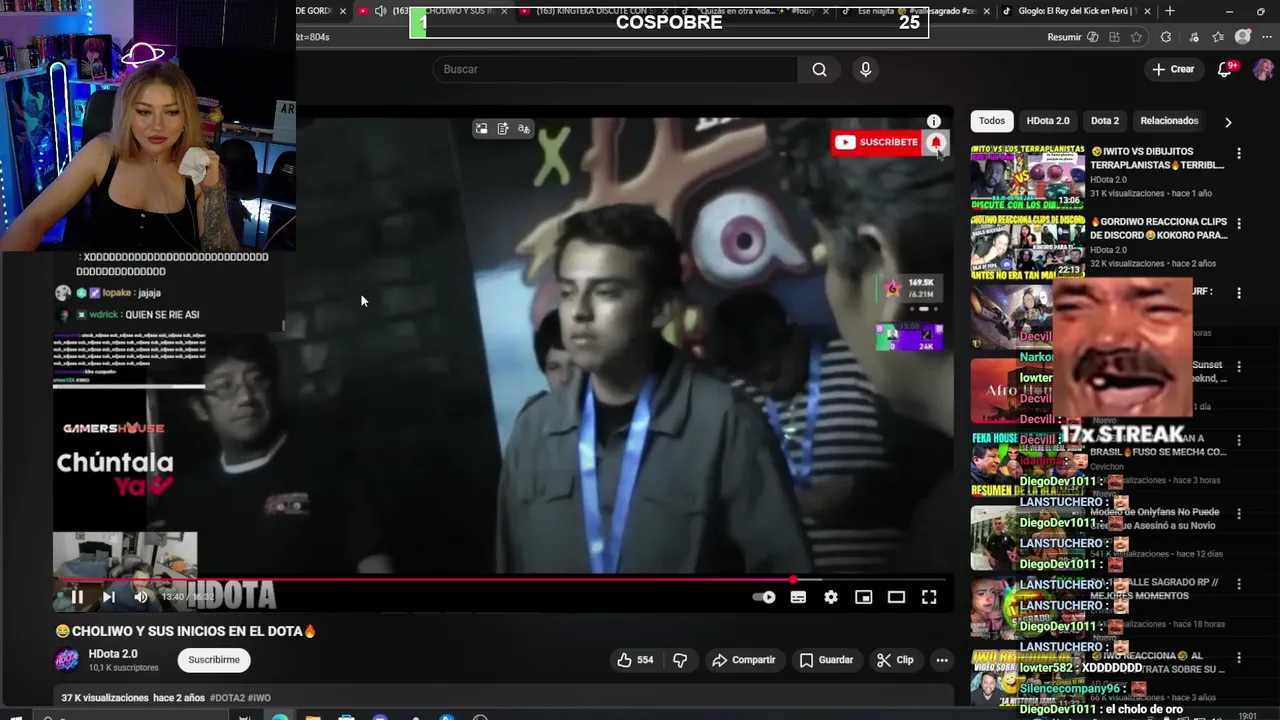Open a new browser tab
The width and height of the screenshot is (1280, 720).
[x=1170, y=11]
